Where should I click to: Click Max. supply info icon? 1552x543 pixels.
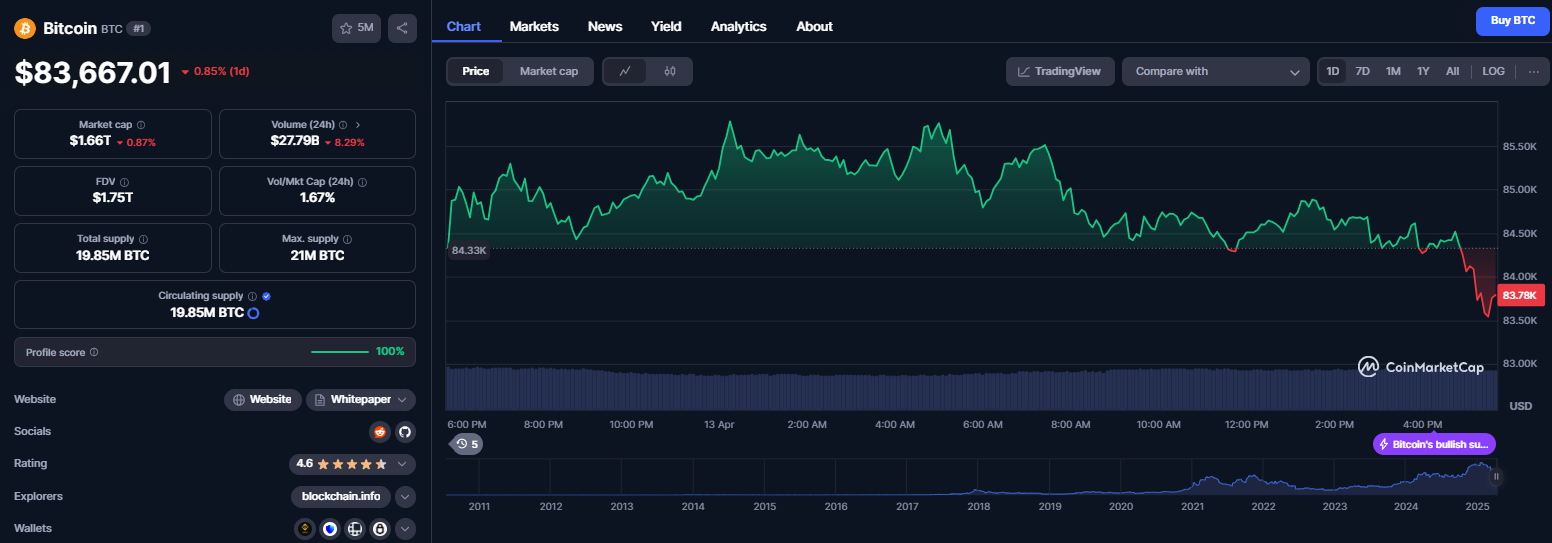tap(348, 239)
